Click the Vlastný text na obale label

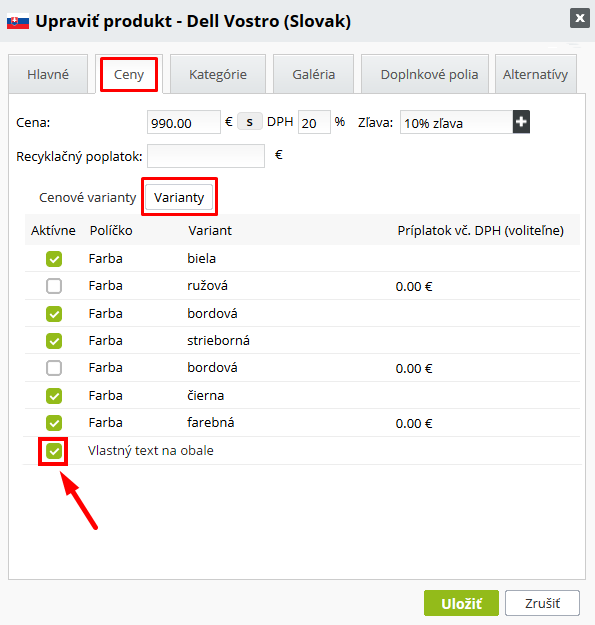tap(151, 450)
